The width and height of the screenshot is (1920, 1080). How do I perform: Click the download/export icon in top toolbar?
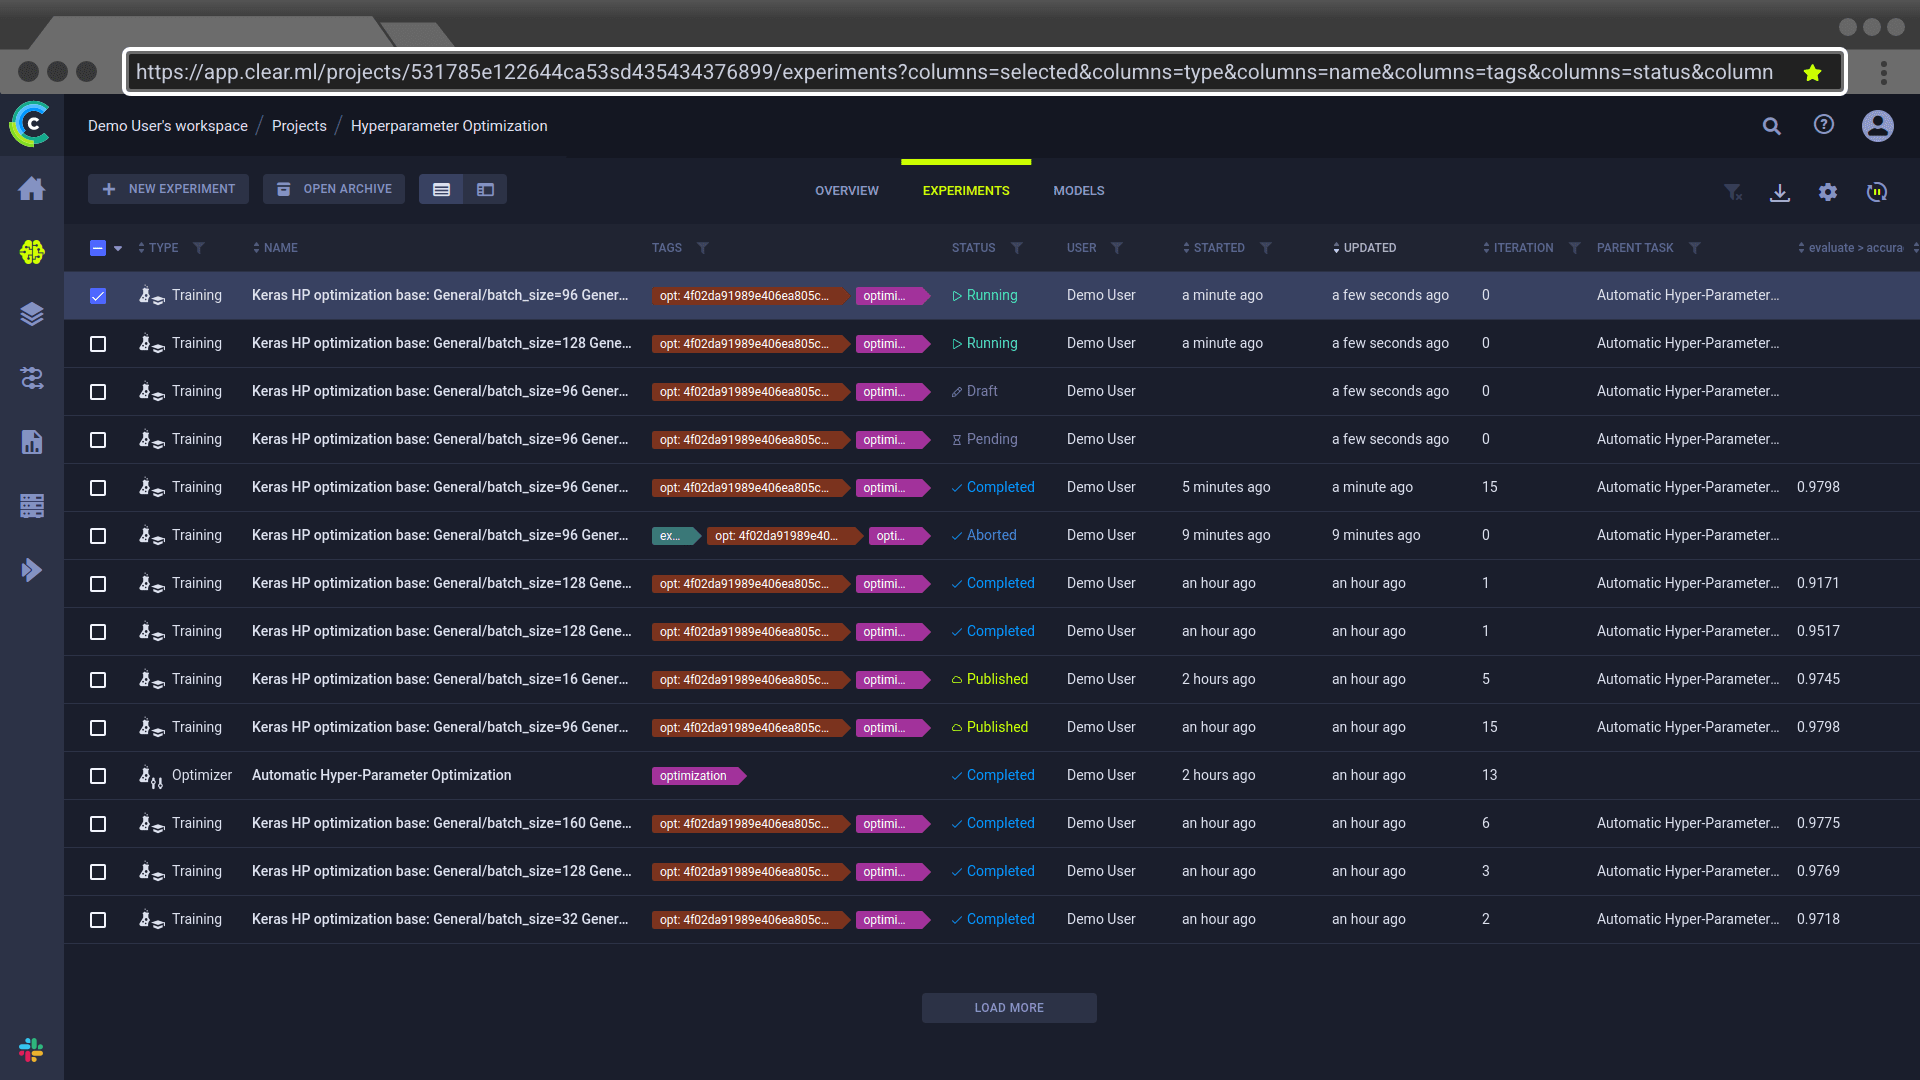1778,191
